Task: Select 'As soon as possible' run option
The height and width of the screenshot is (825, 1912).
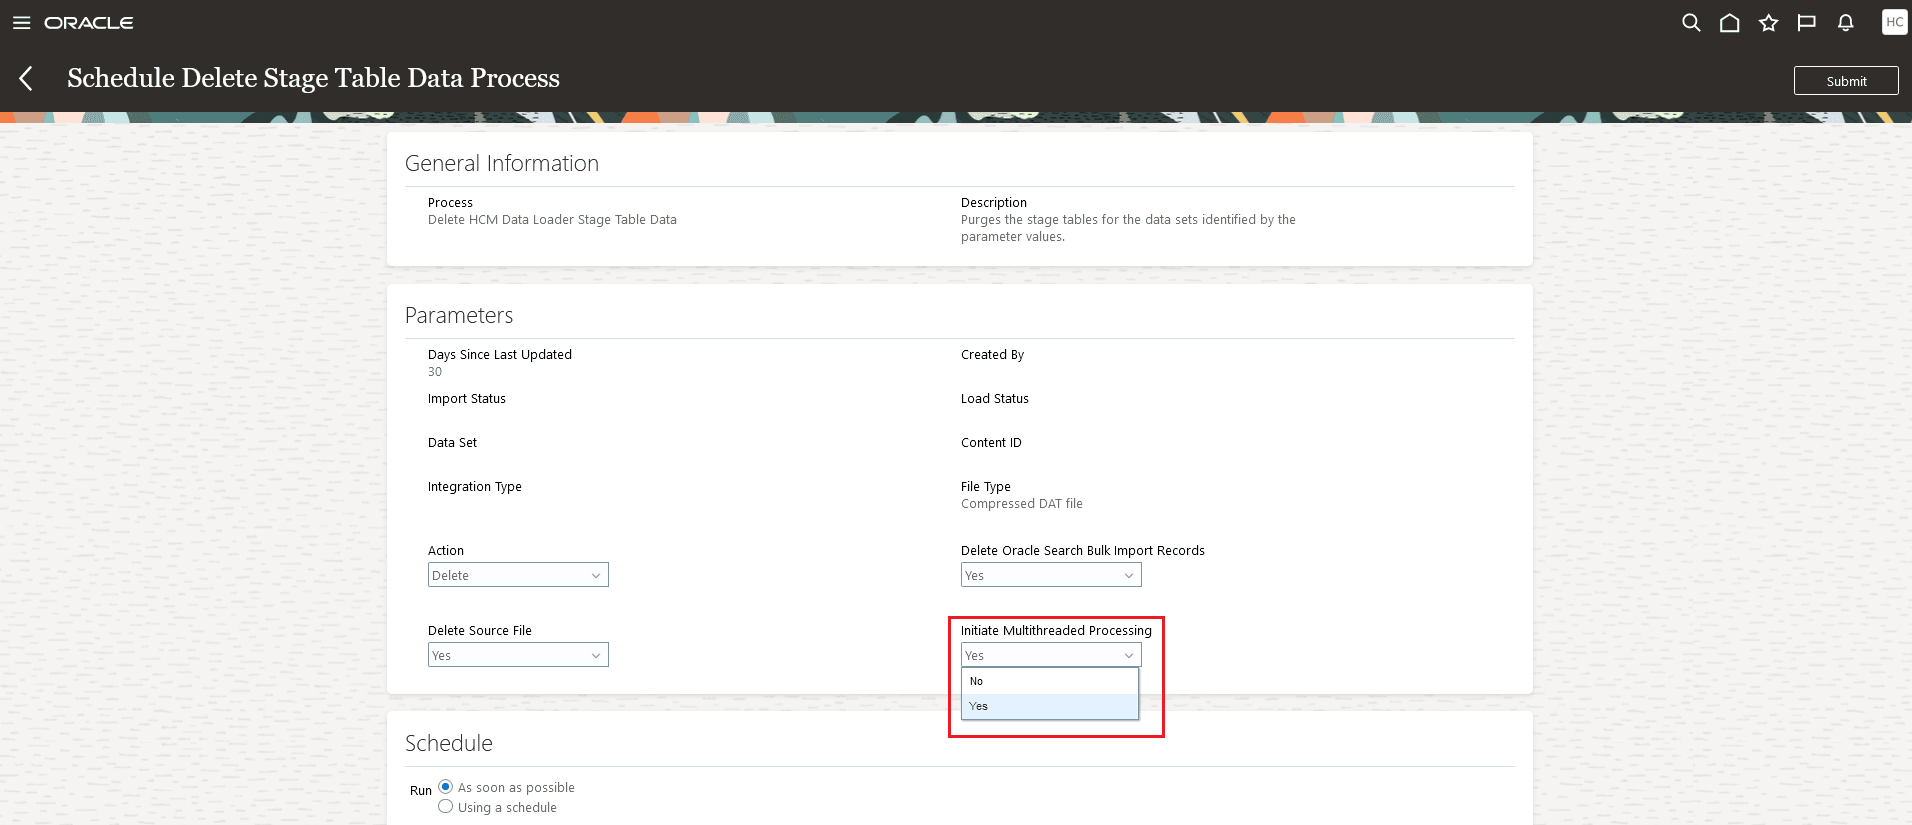Action: click(446, 787)
